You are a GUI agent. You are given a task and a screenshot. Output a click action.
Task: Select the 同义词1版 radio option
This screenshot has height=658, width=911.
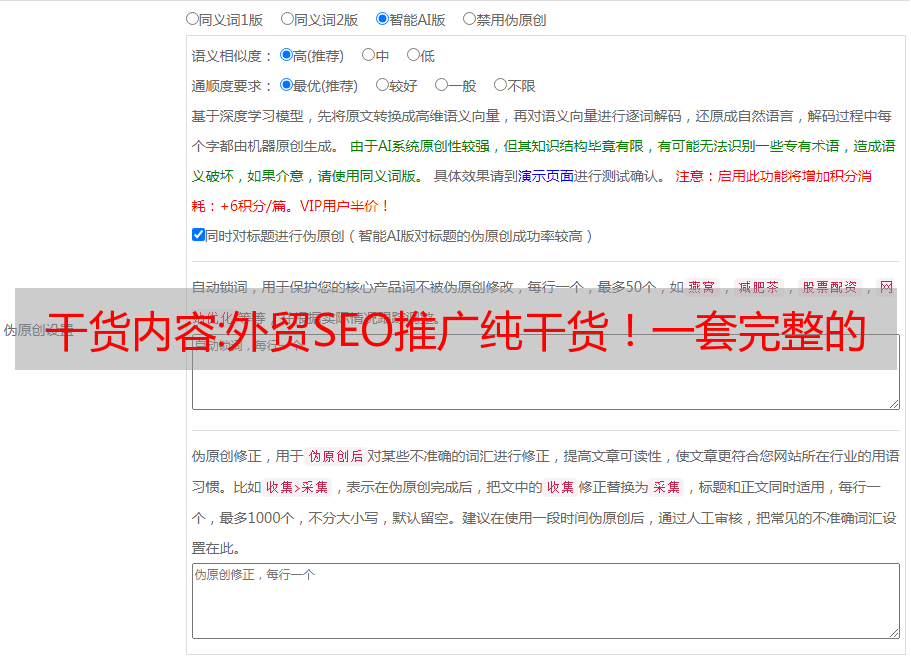192,19
